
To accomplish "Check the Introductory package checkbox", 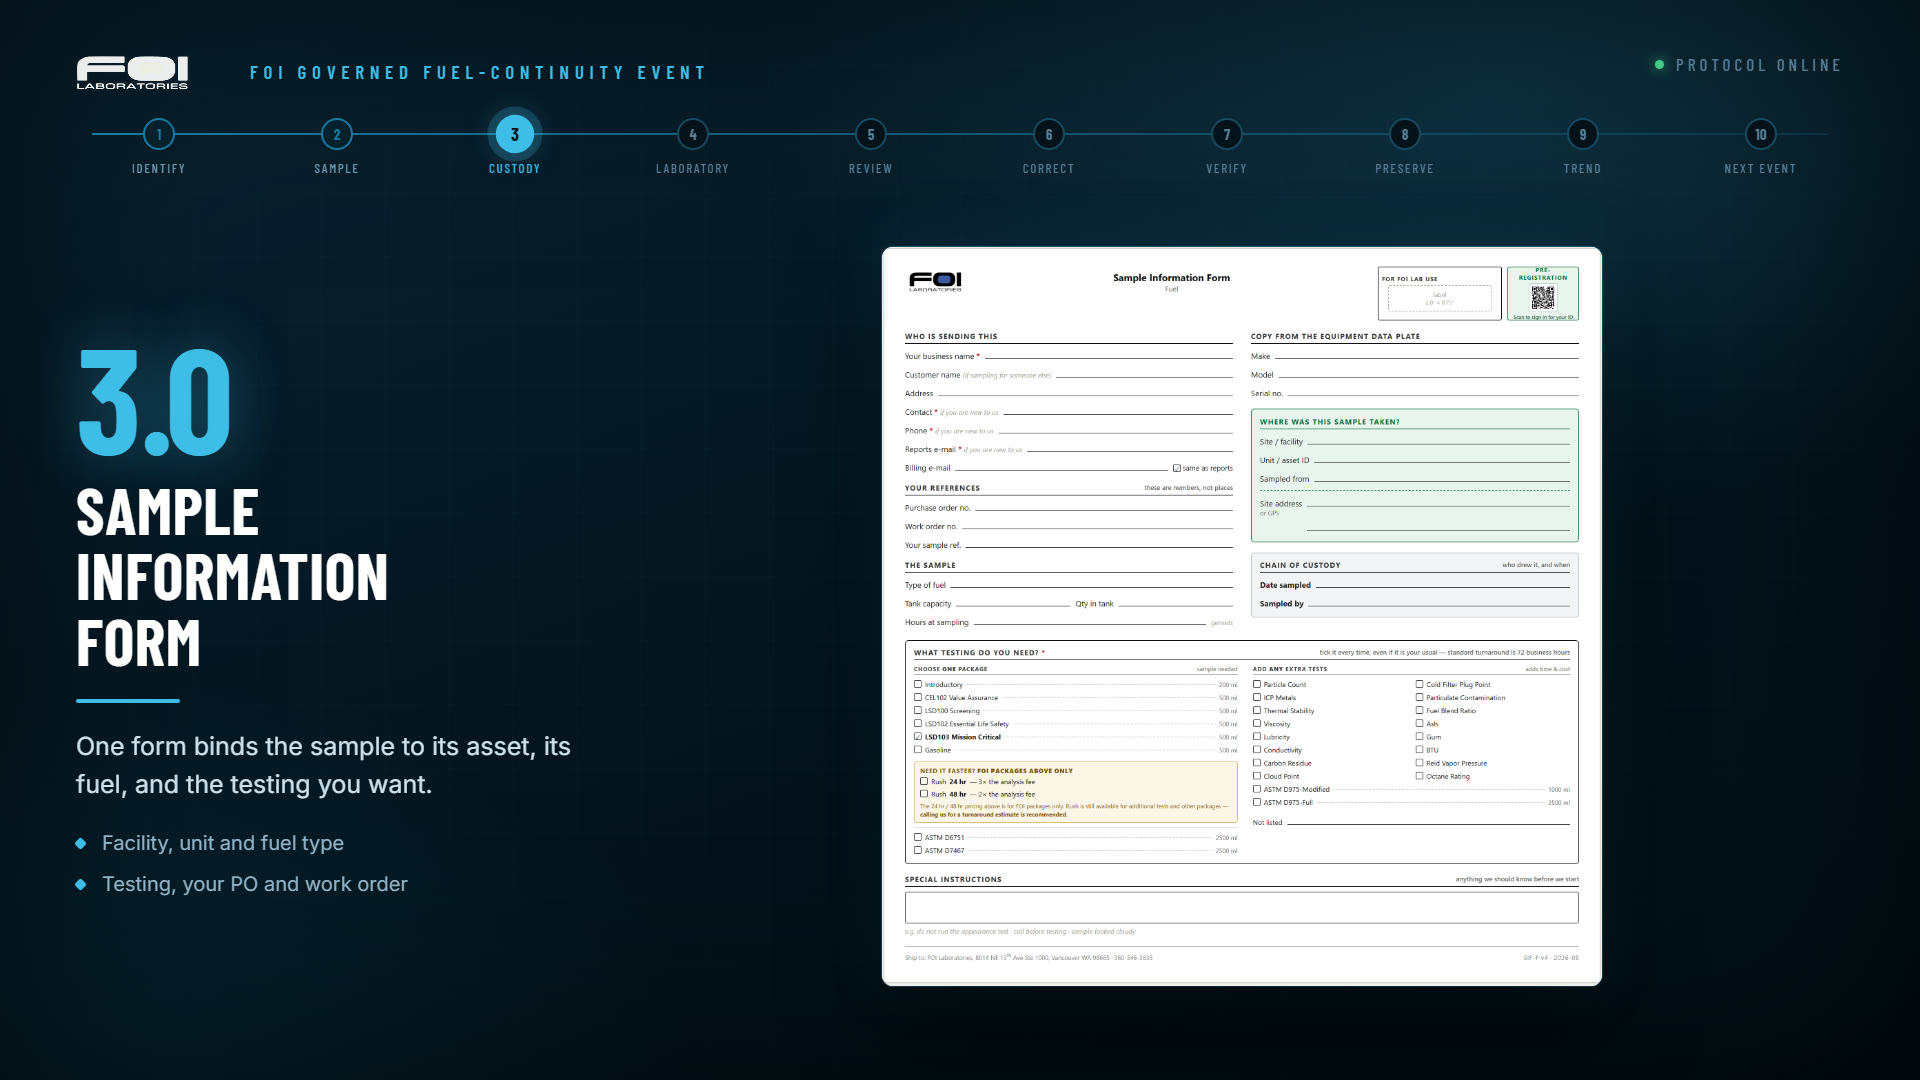I will [918, 685].
